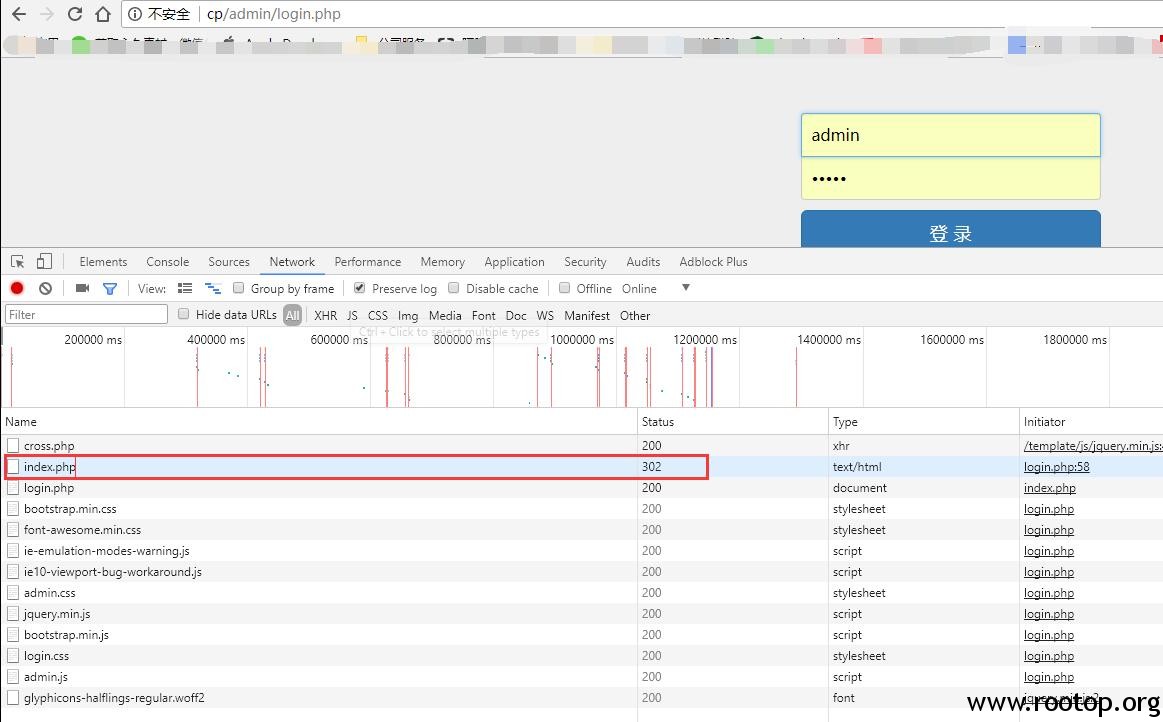
Task: Select the bootstrap.min.css request row
Action: pos(582,509)
